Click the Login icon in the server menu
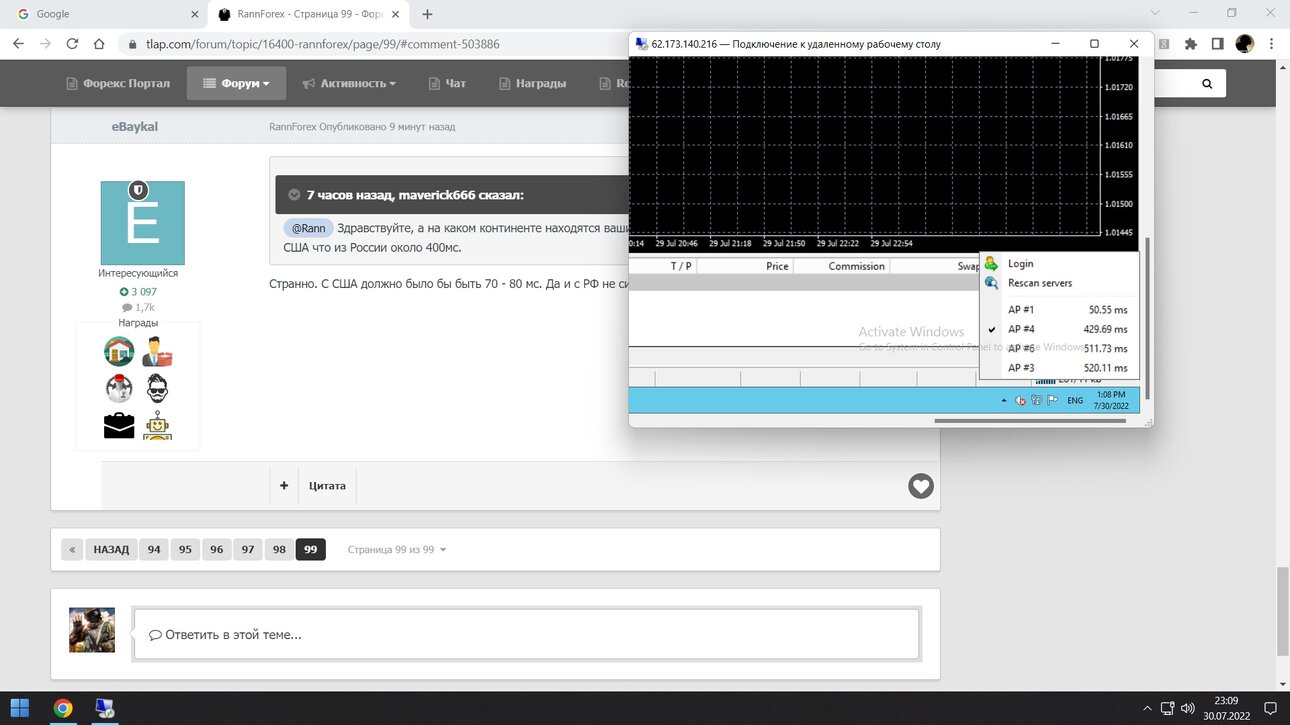This screenshot has width=1290, height=725. (x=991, y=263)
